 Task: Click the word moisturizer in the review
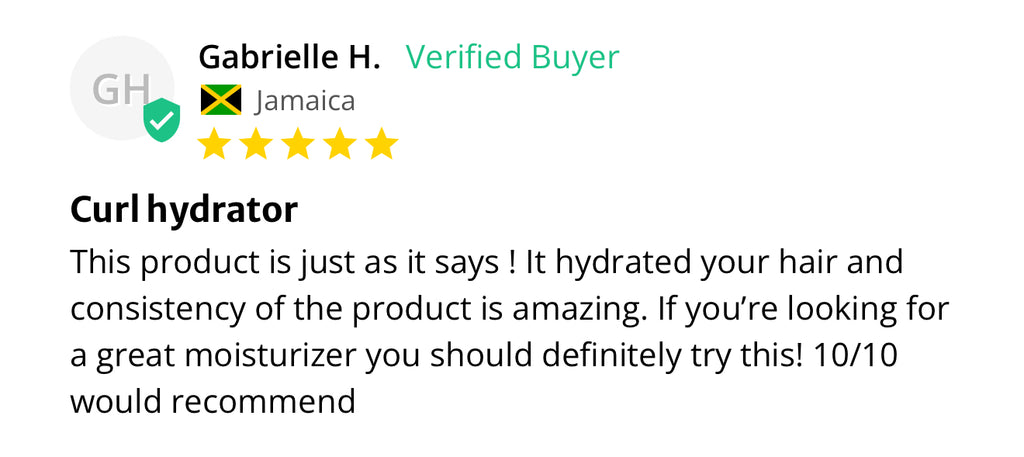(x=271, y=355)
